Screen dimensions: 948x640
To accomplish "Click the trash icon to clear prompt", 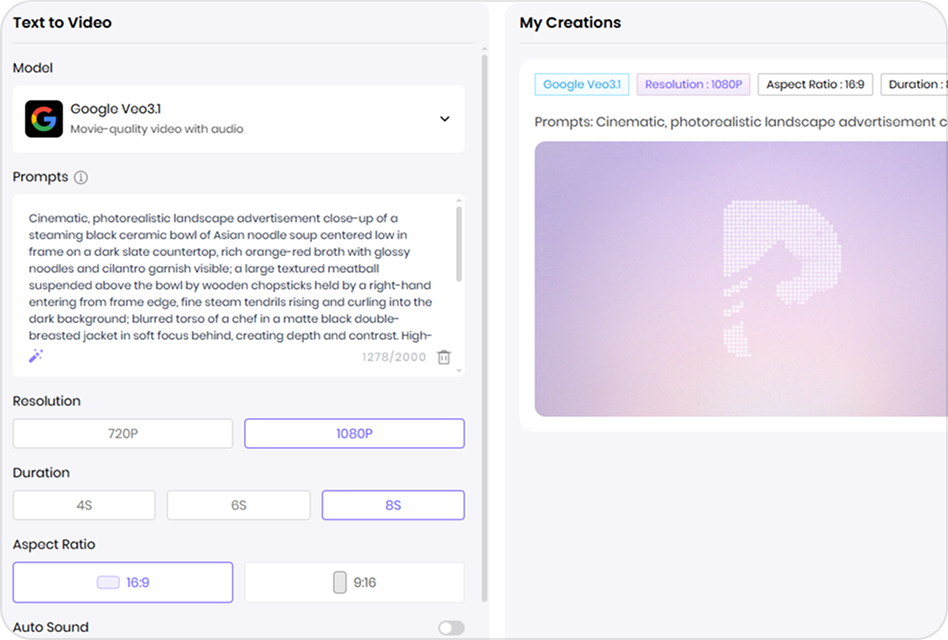I will click(x=444, y=357).
